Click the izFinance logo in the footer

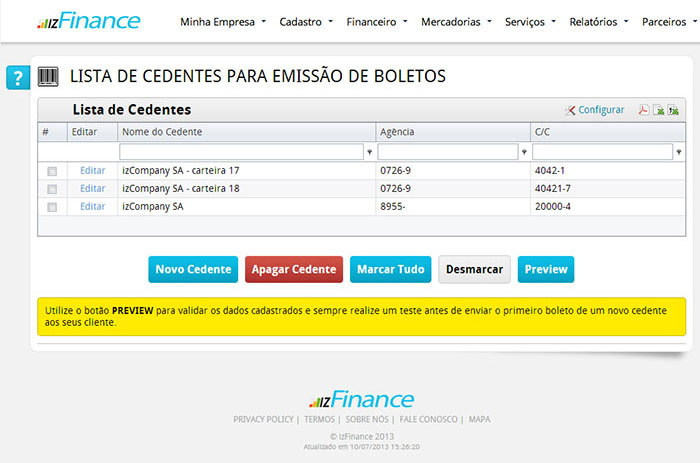361,399
